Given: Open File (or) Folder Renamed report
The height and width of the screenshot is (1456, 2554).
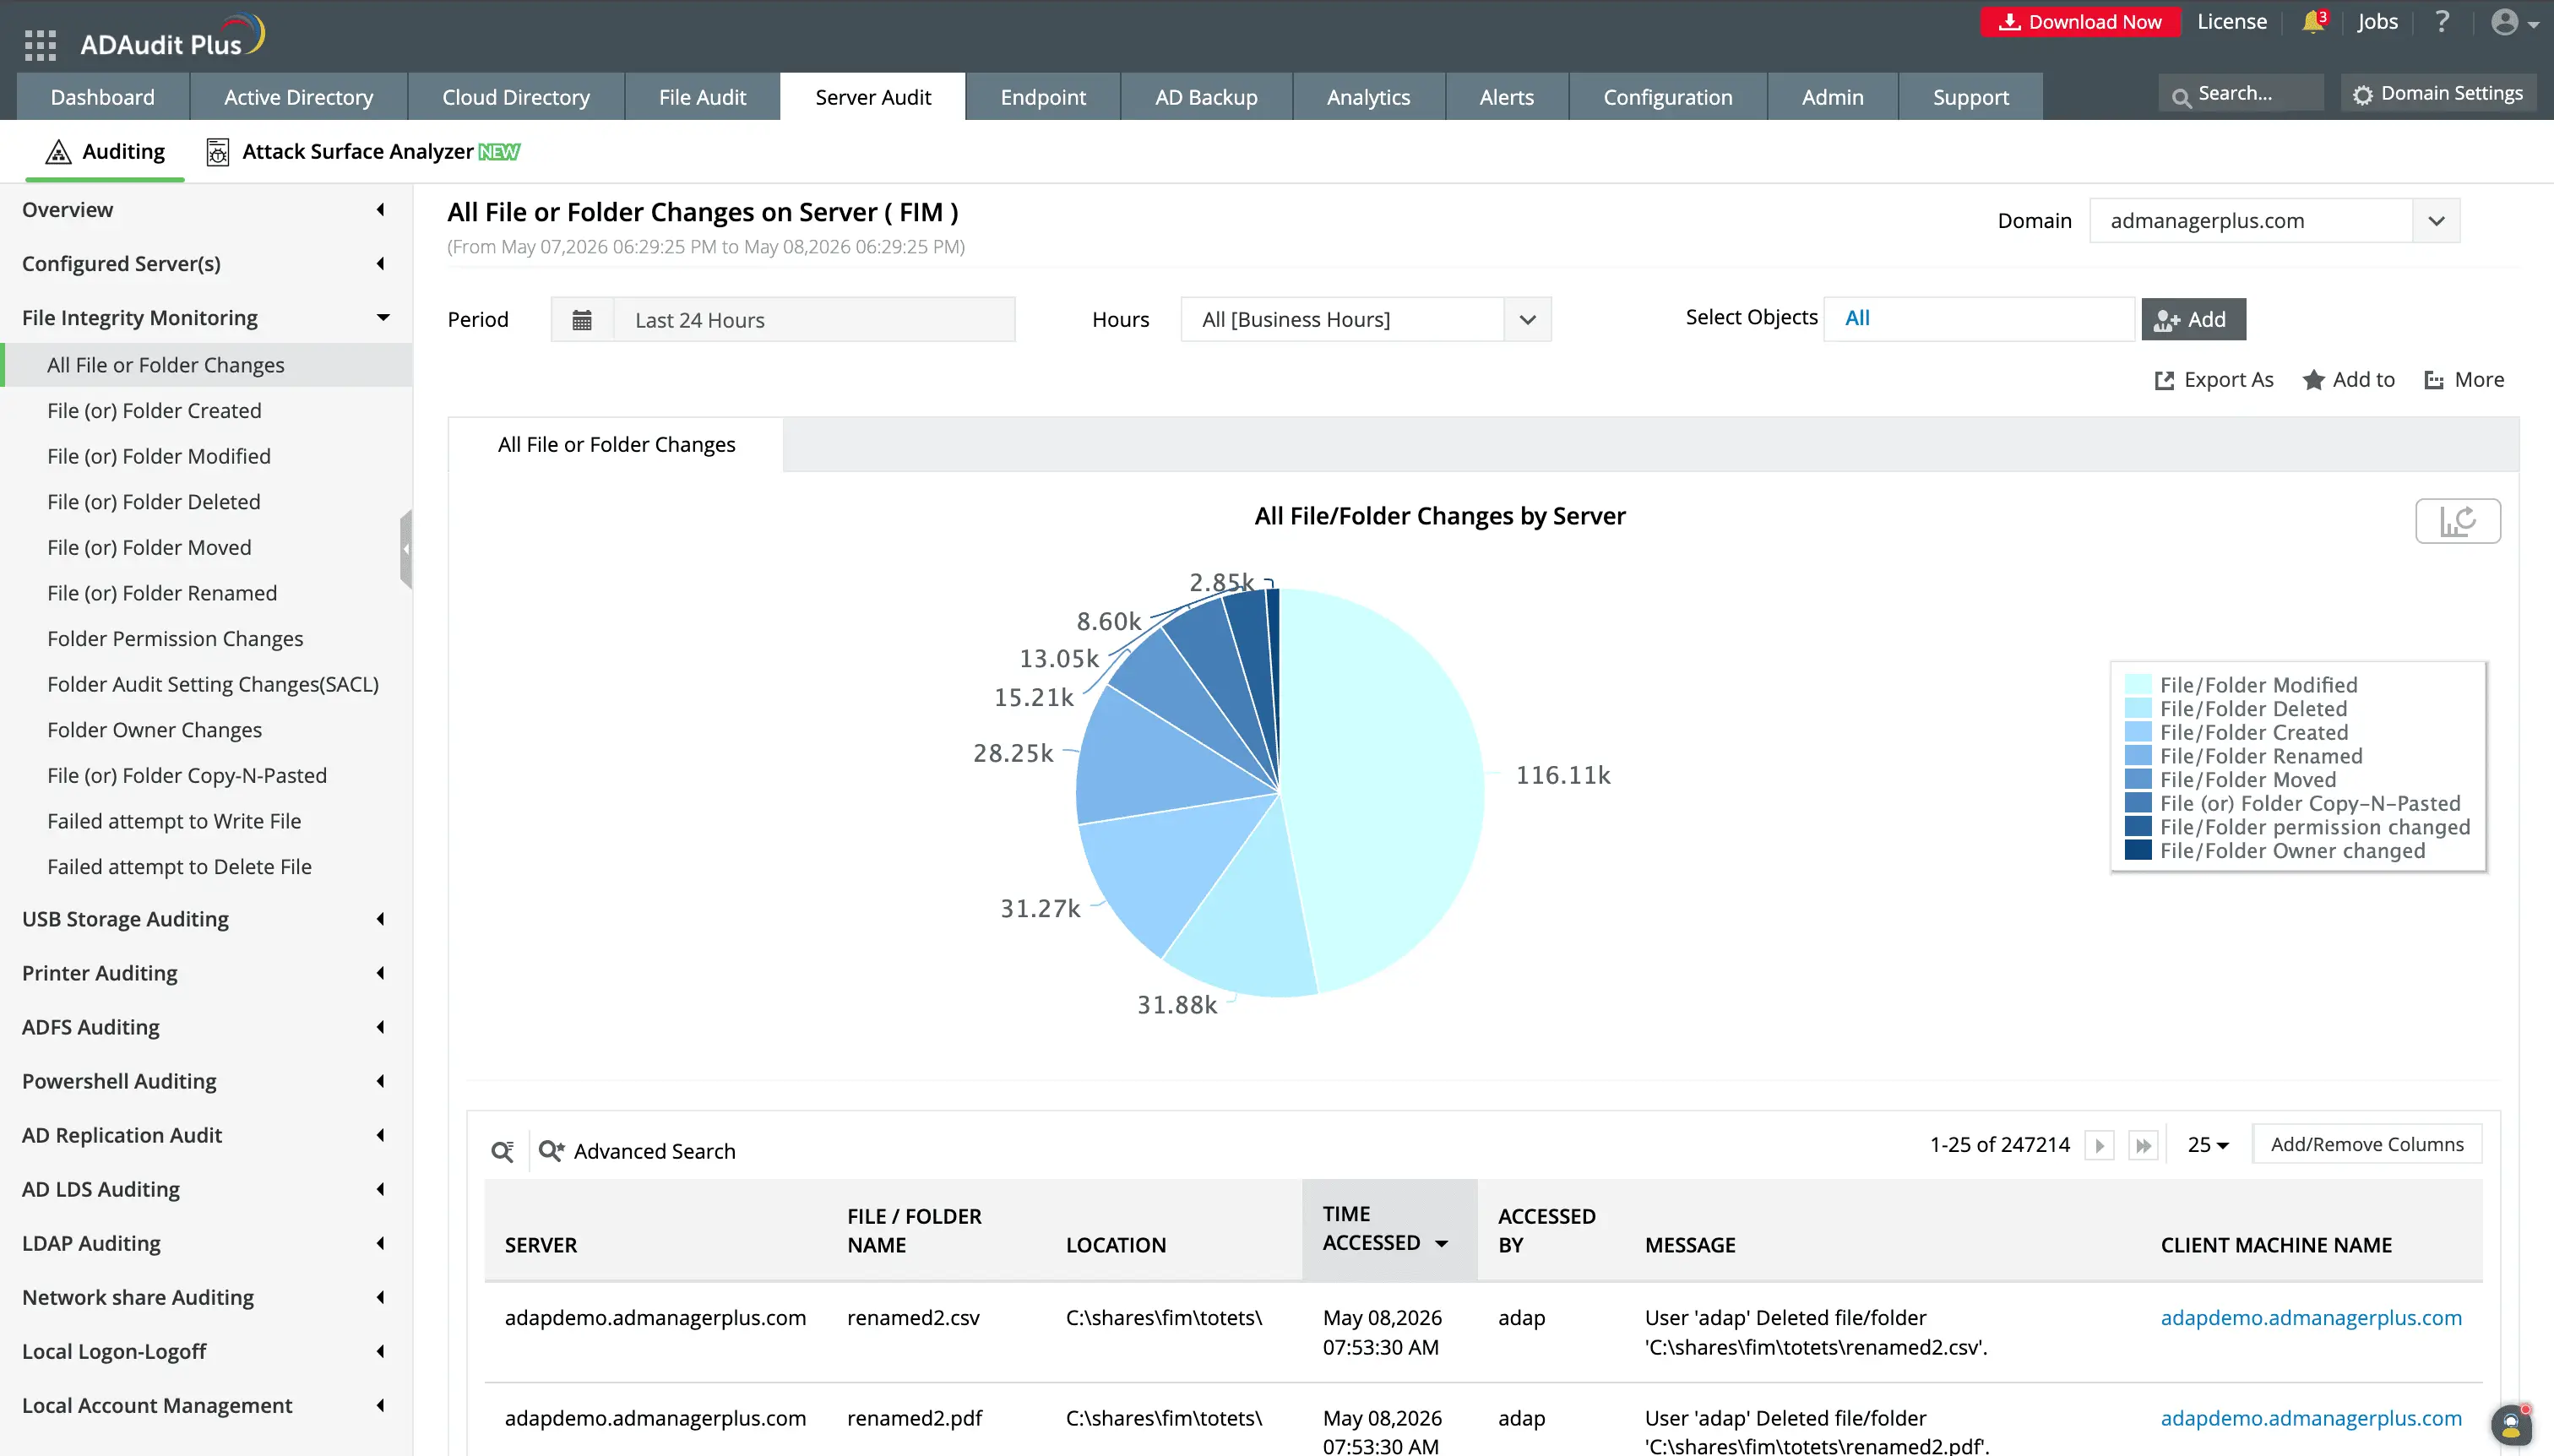Looking at the screenshot, I should tap(162, 593).
